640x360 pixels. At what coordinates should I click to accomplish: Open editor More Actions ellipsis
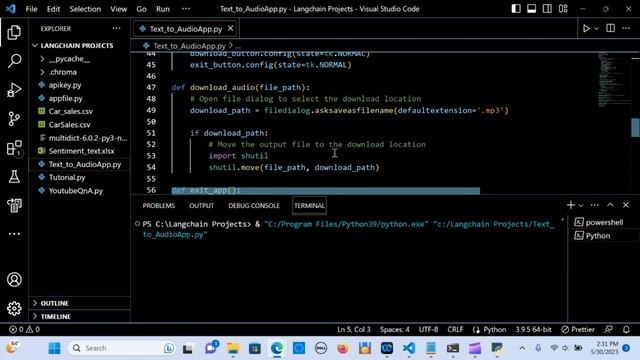(x=626, y=28)
